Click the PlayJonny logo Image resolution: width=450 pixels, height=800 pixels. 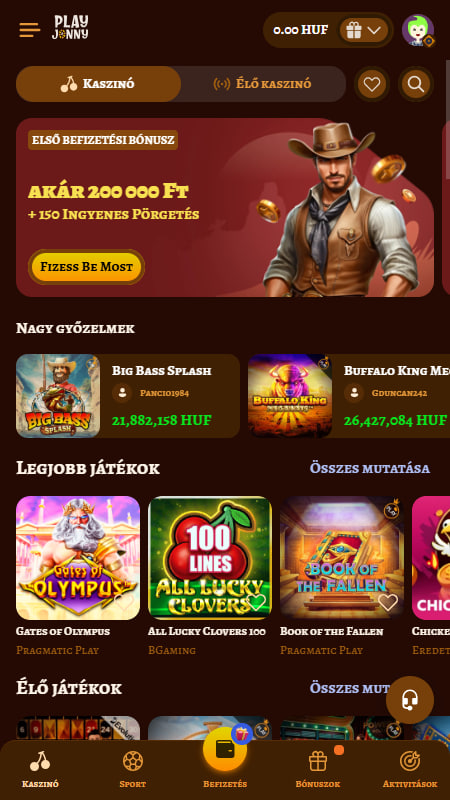click(x=70, y=28)
